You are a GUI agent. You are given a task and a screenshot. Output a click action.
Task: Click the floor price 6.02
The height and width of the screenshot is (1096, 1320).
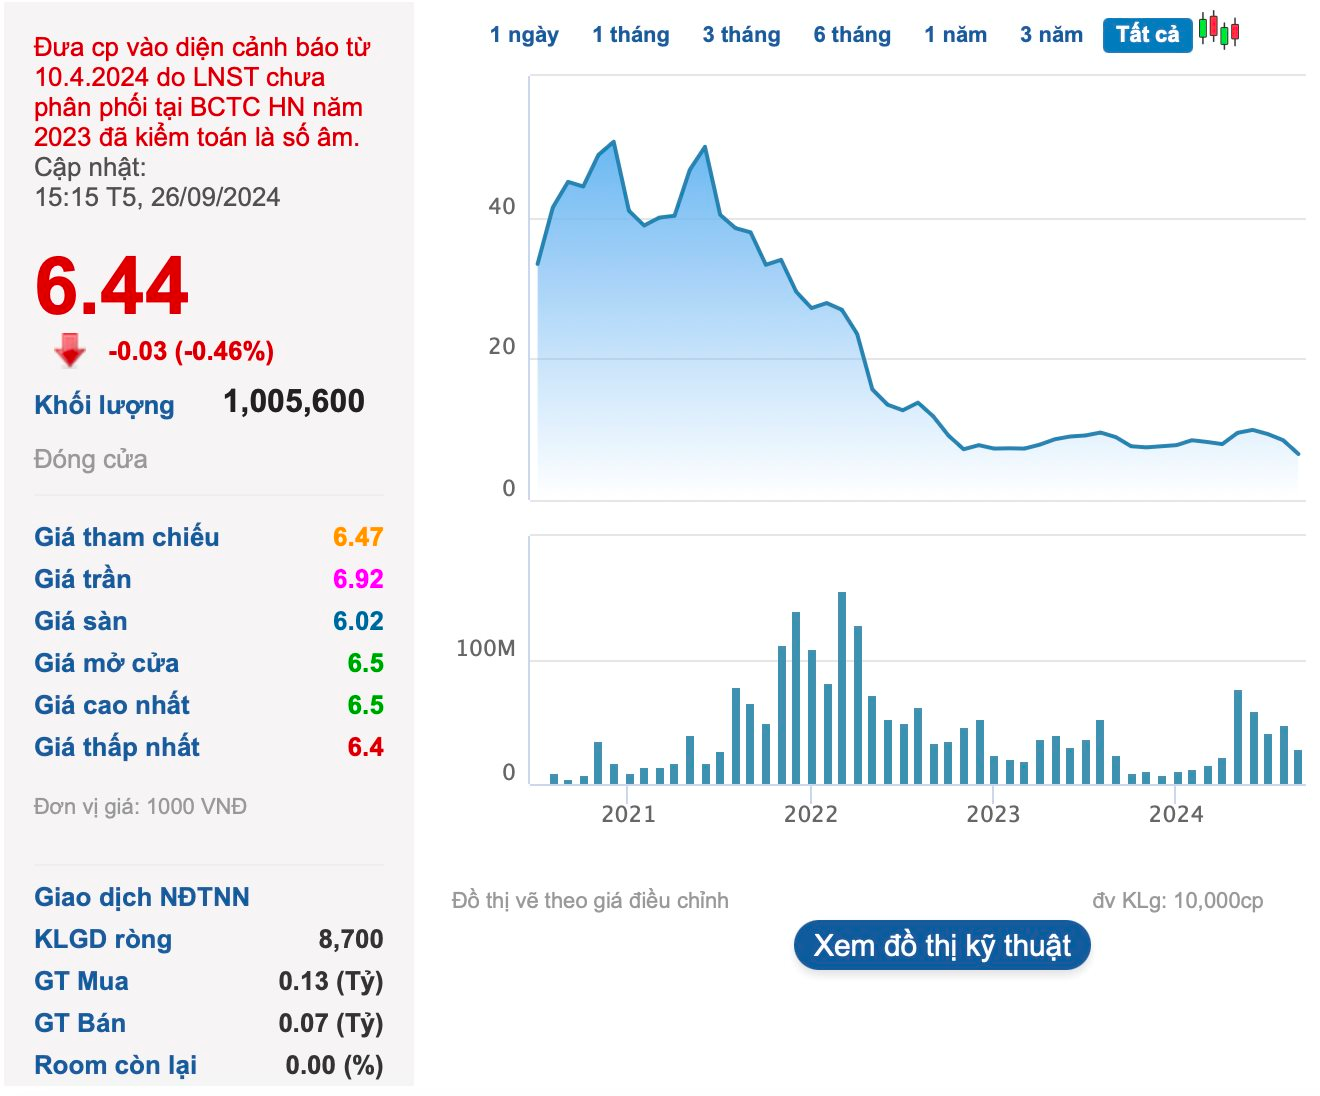point(358,621)
